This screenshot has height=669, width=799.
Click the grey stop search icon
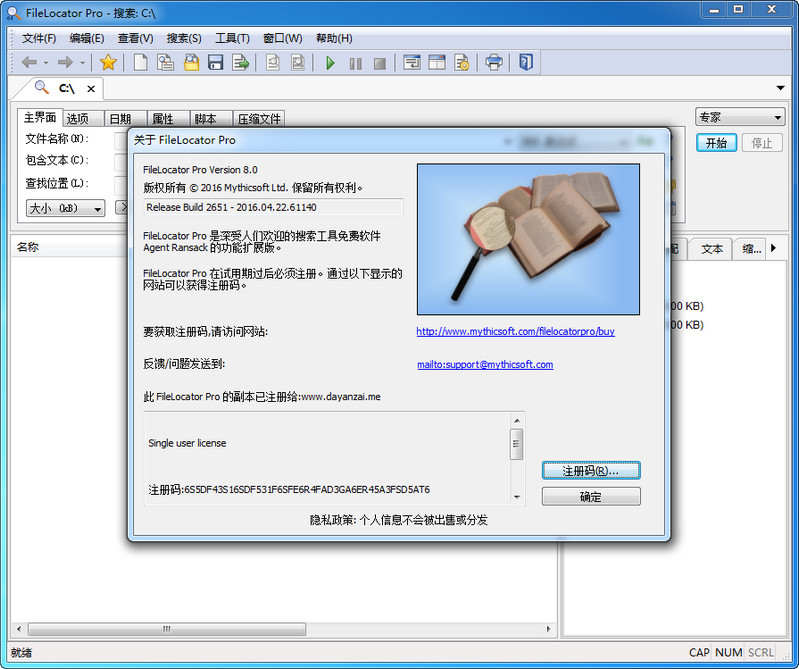[380, 64]
